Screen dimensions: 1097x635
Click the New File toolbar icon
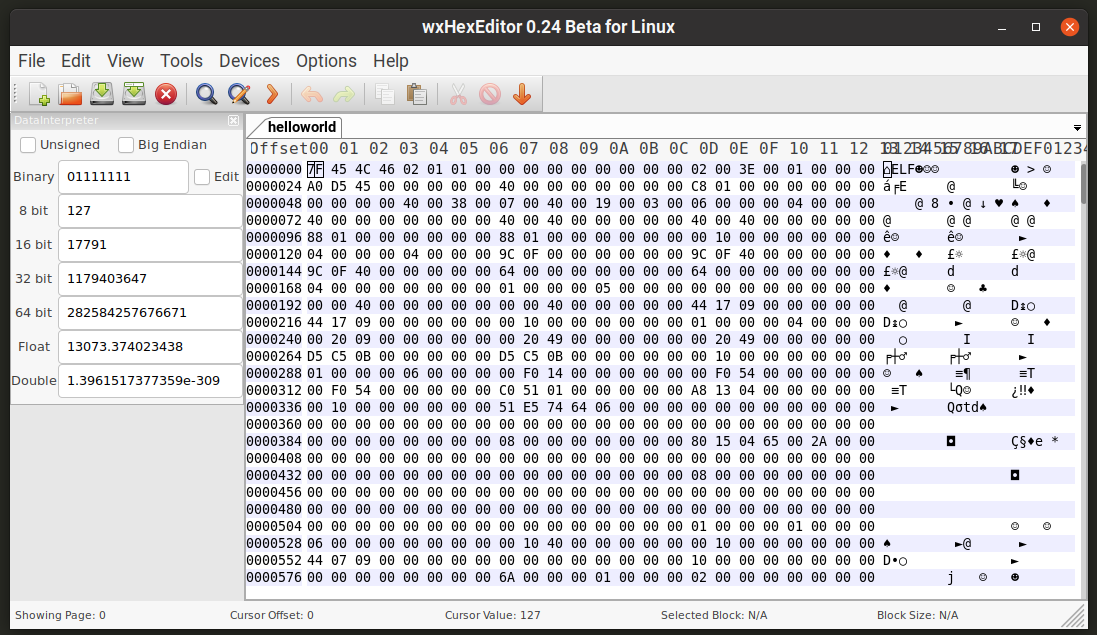(x=39, y=94)
